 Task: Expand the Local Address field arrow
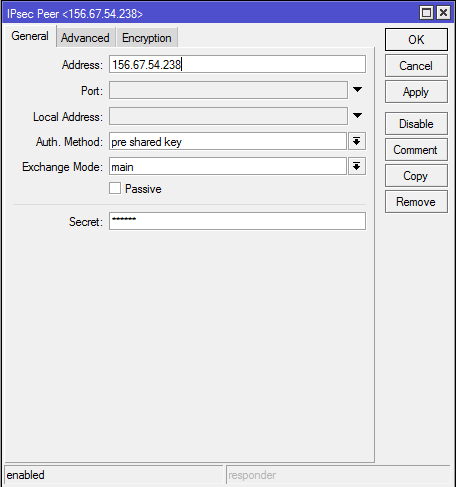click(x=357, y=116)
